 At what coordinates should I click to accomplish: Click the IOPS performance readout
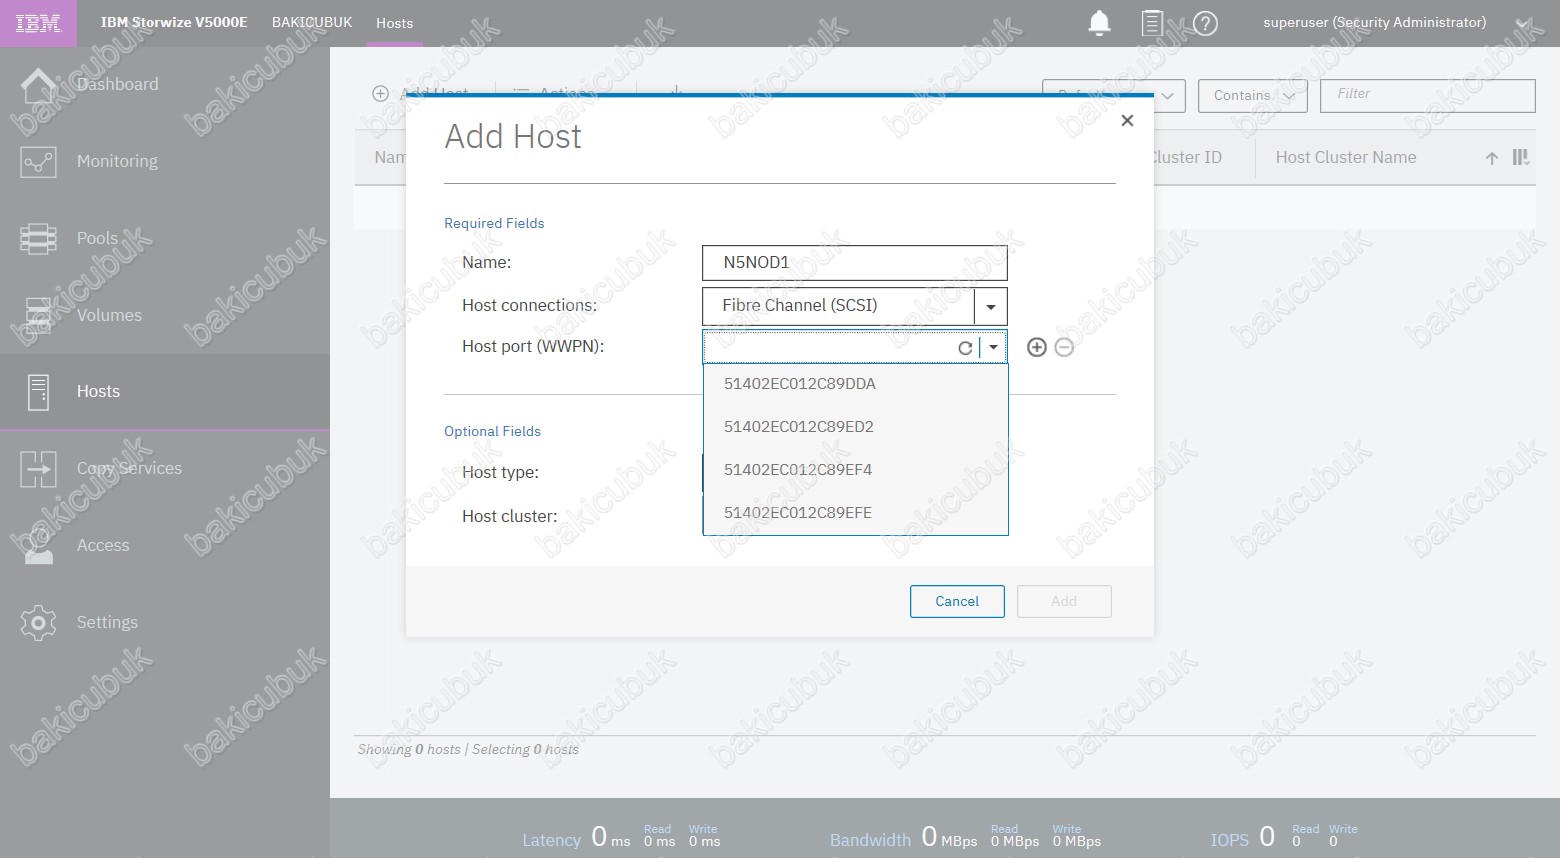1284,837
